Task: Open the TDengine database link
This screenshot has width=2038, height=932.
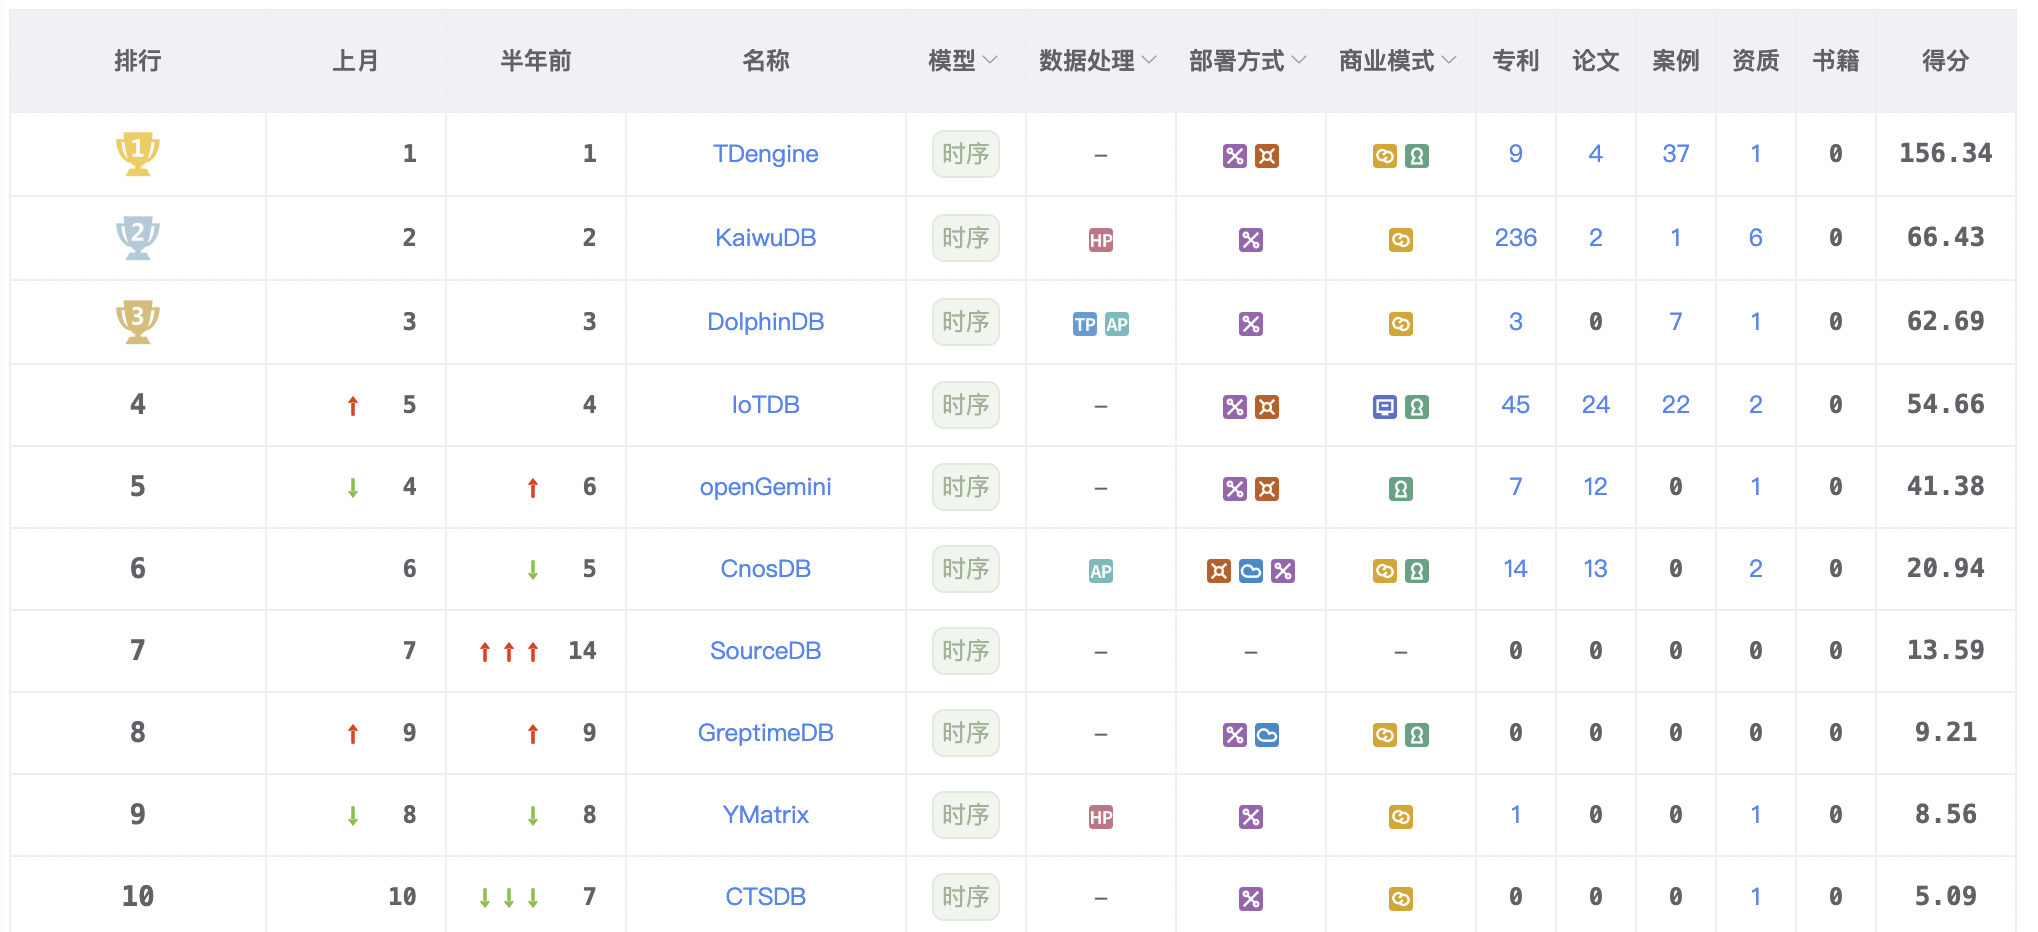Action: click(766, 154)
